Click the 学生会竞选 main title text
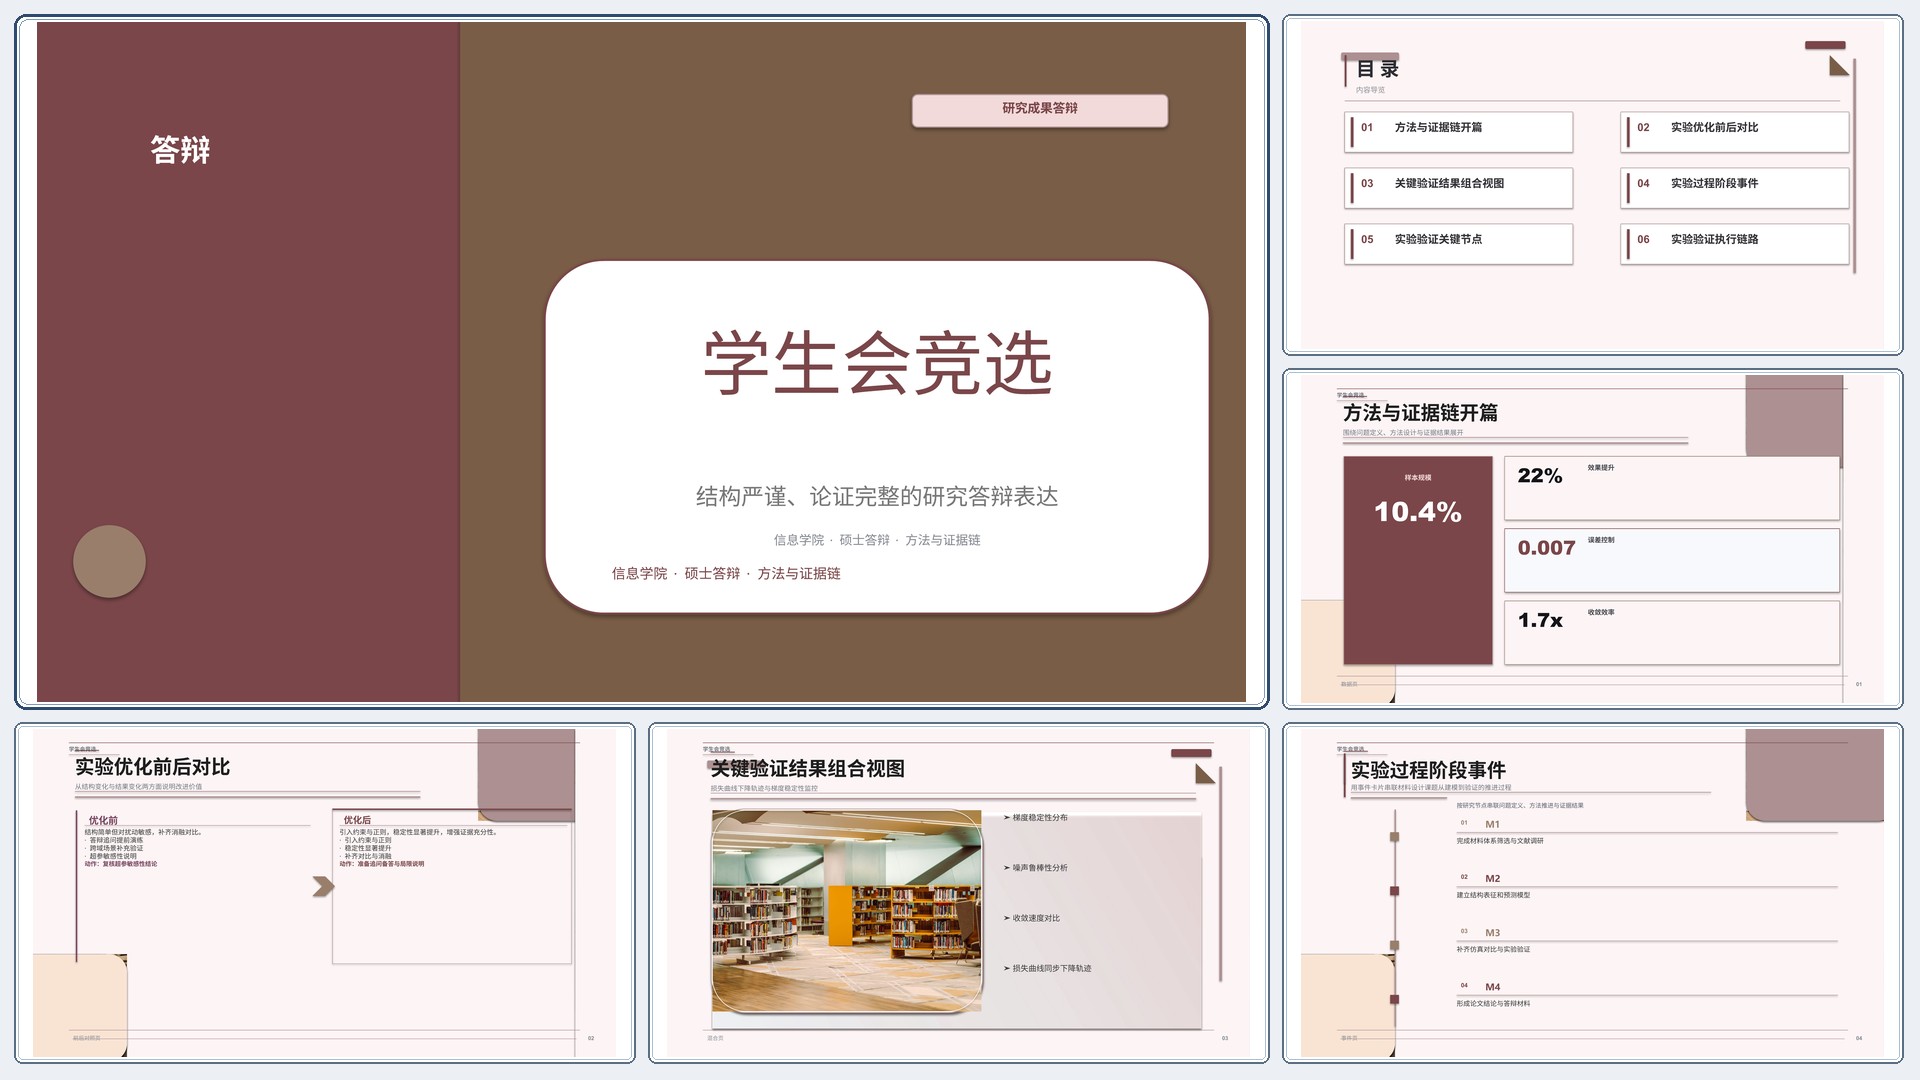The height and width of the screenshot is (1080, 1920). (x=878, y=363)
